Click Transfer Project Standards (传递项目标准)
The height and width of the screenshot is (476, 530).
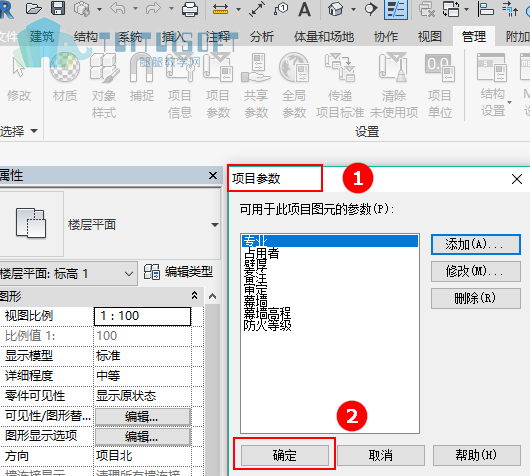pos(340,86)
